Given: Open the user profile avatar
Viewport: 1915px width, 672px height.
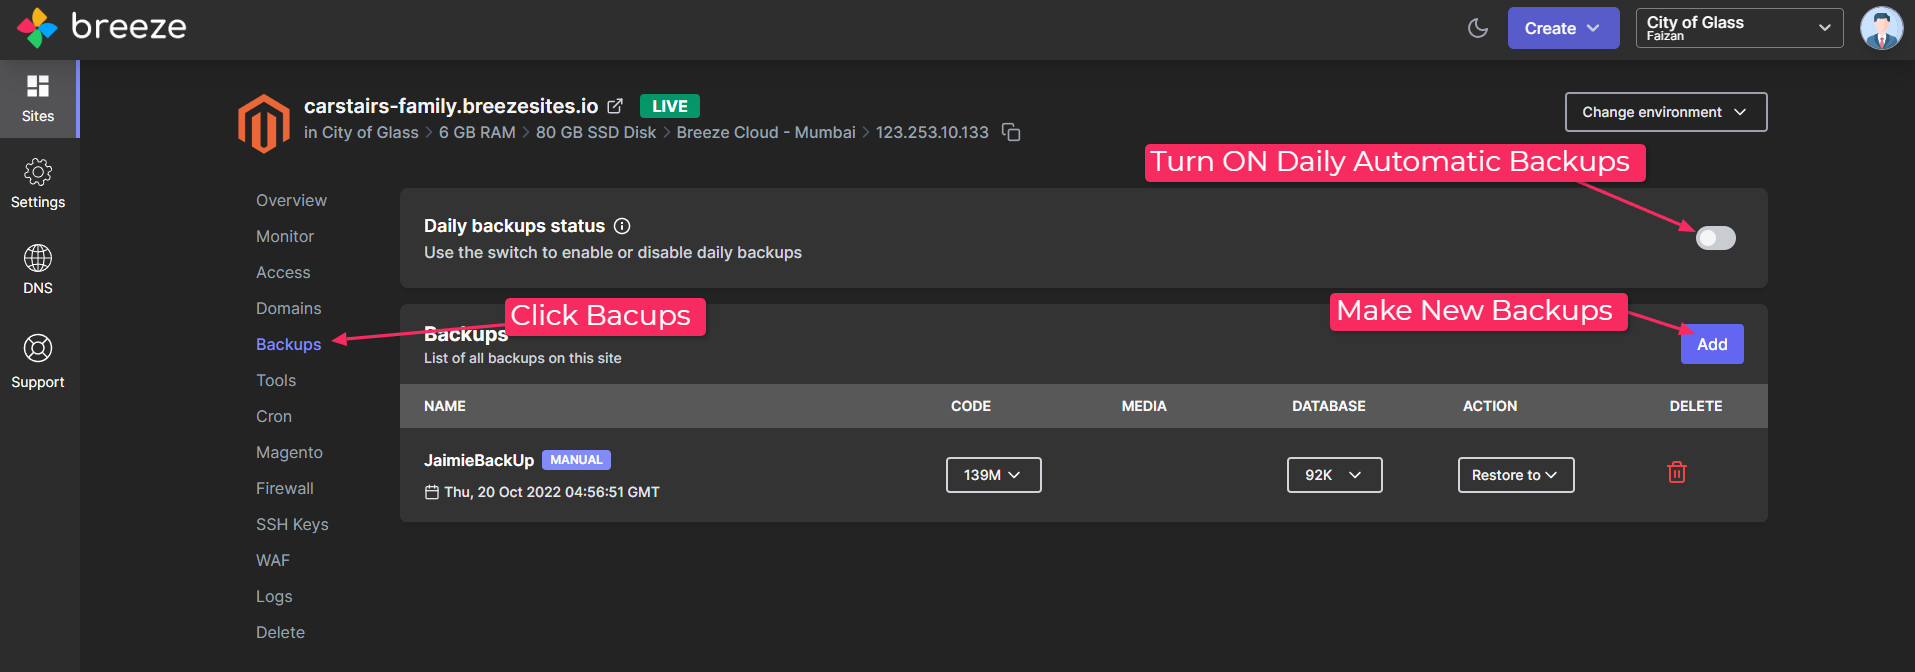Looking at the screenshot, I should pos(1881,28).
